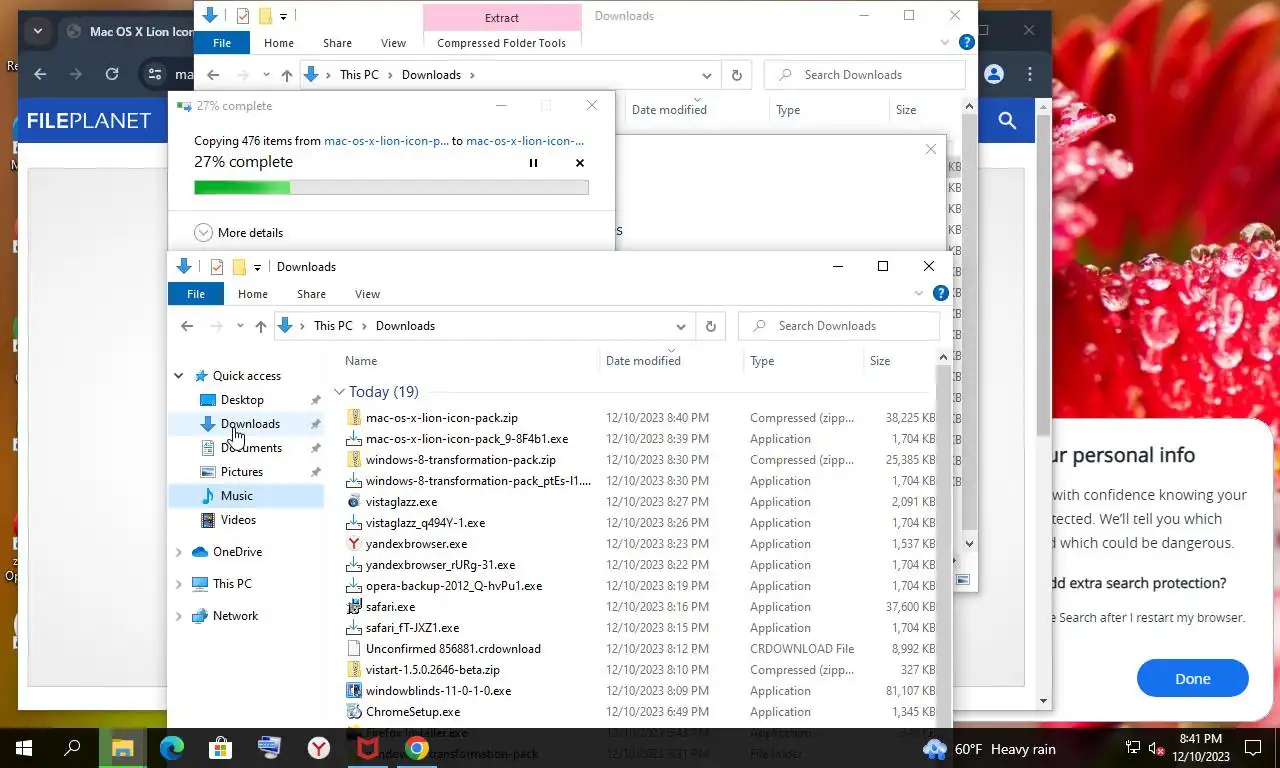Select windows-8-transformation-pack.zip file
1280x768 pixels.
coord(460,460)
